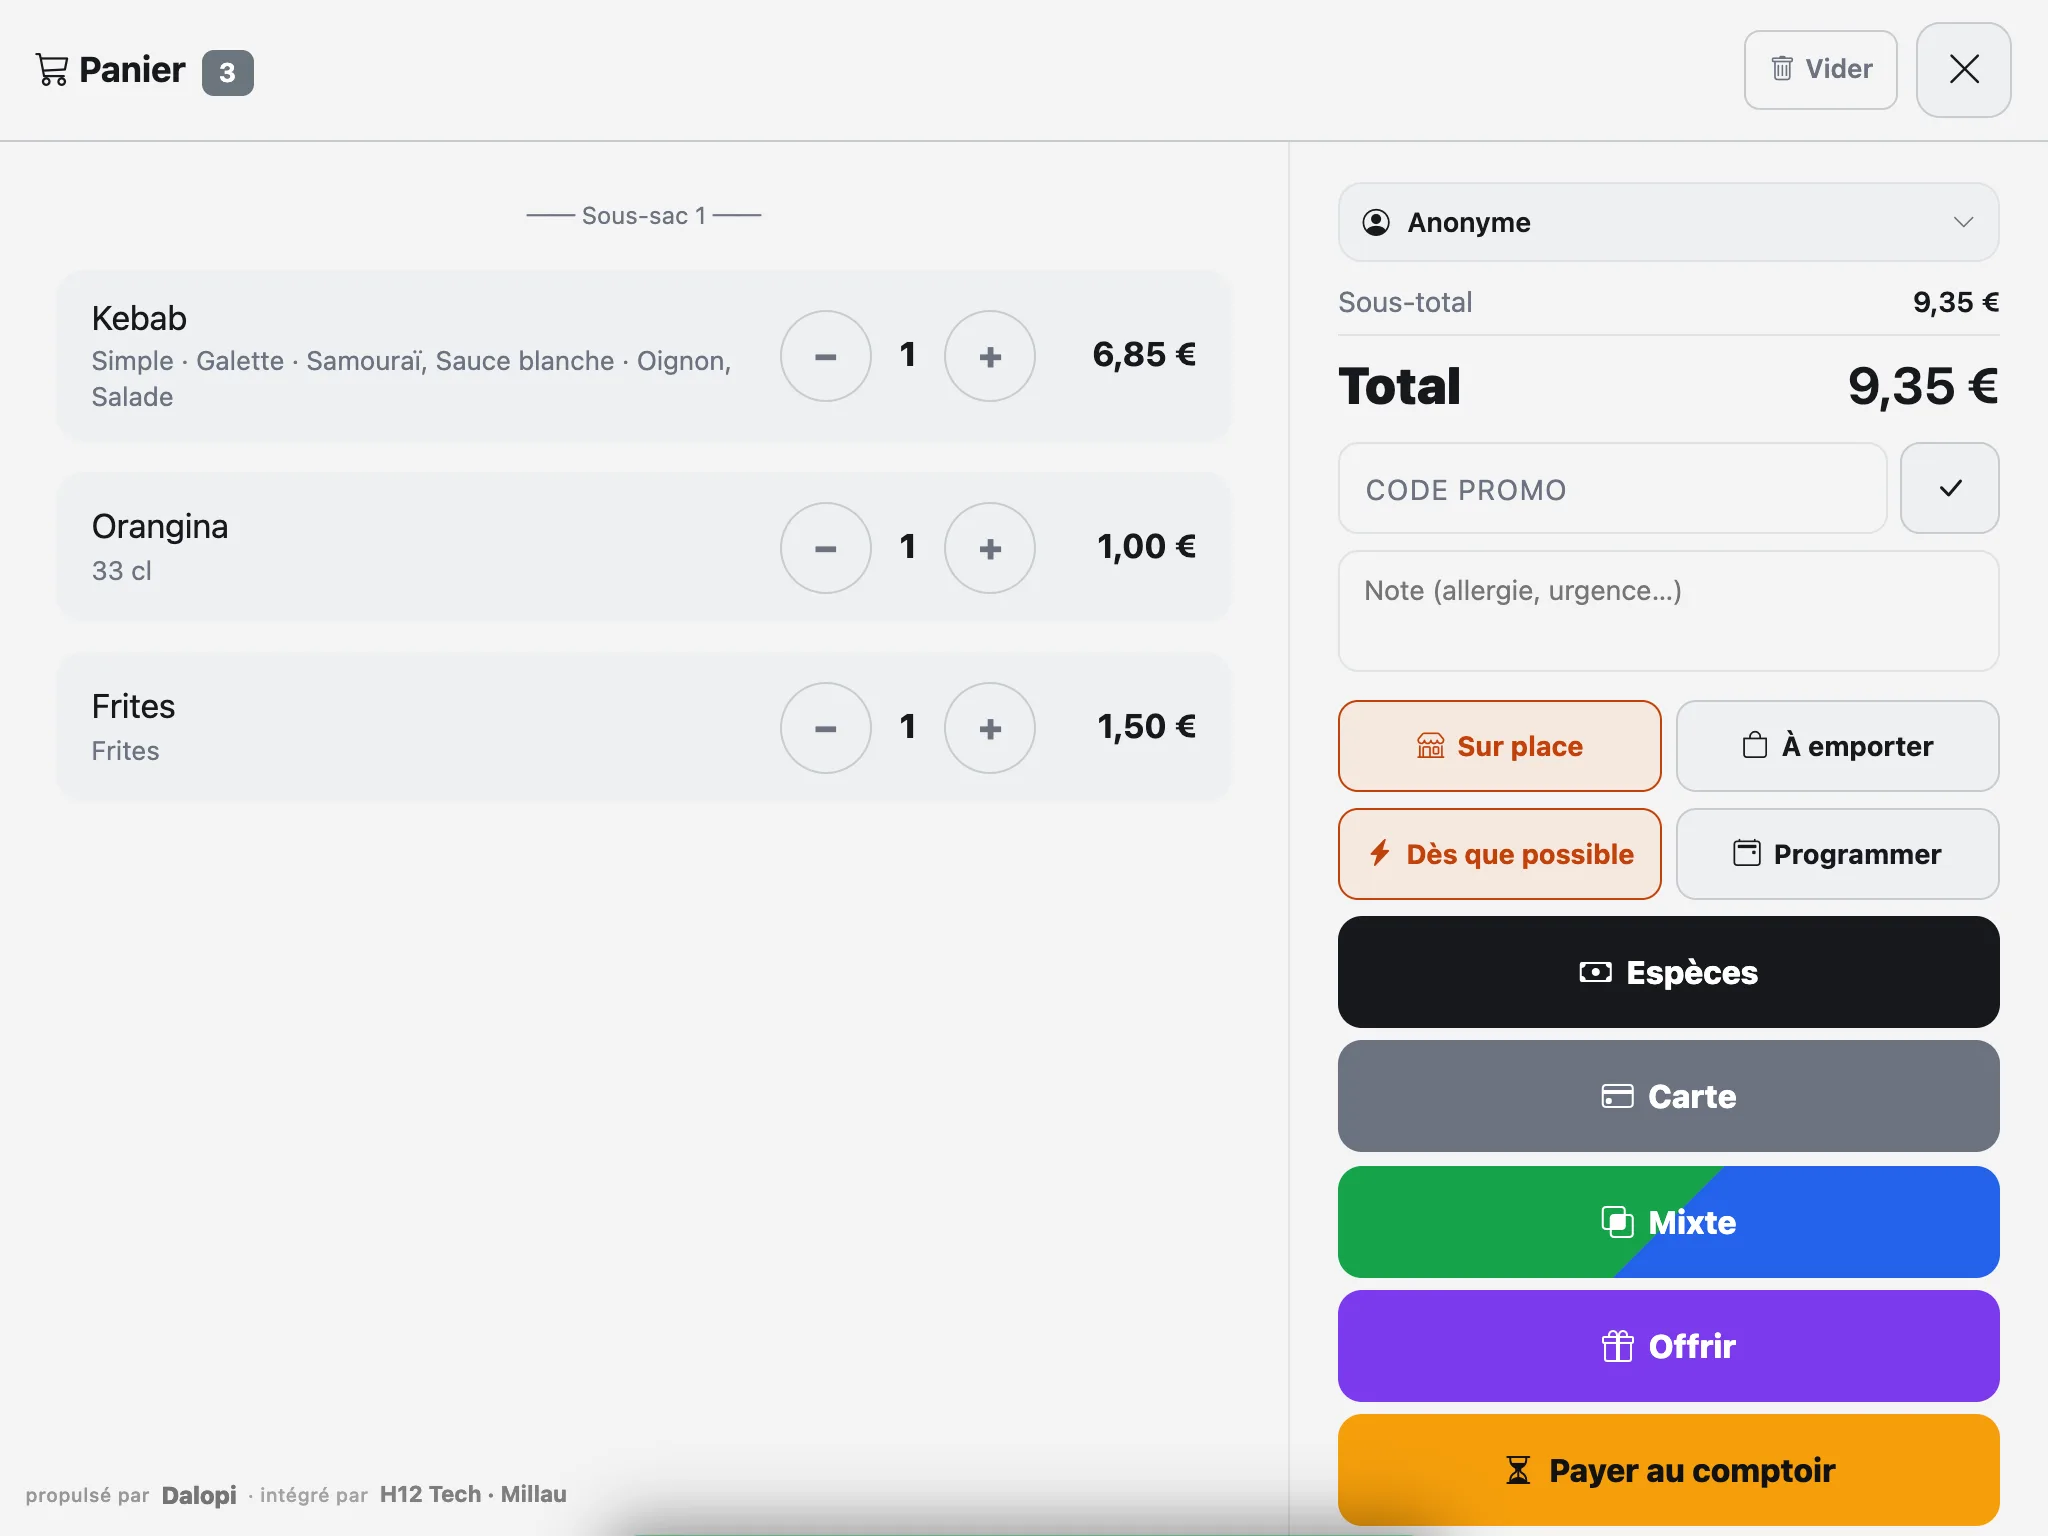Click the Frites price 1,50 €
The image size is (2048, 1536).
click(1147, 727)
